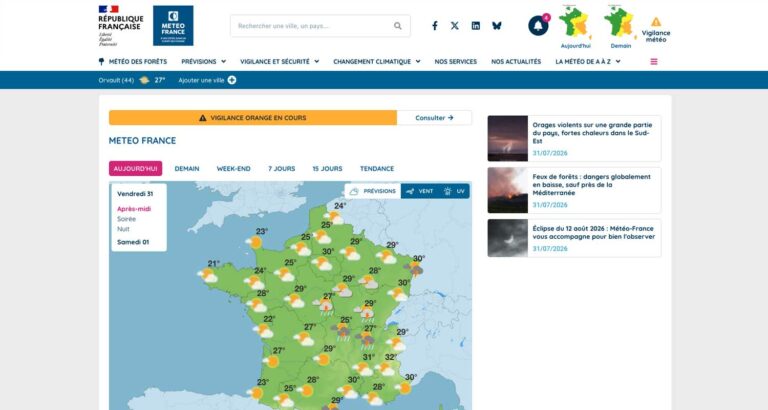Click the République Française logo
Screen dimensions: 768x410
coord(120,26)
